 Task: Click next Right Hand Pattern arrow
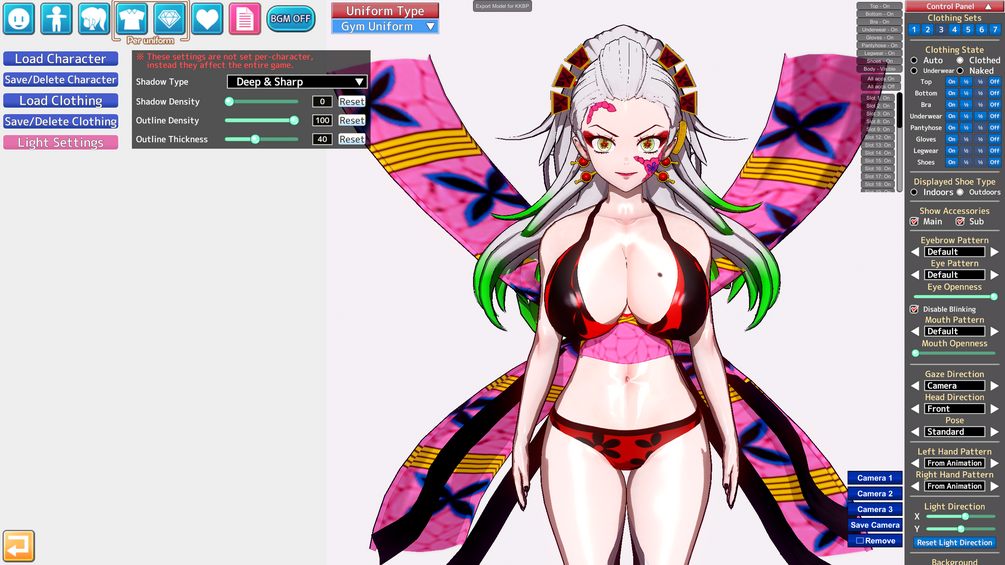pos(994,486)
